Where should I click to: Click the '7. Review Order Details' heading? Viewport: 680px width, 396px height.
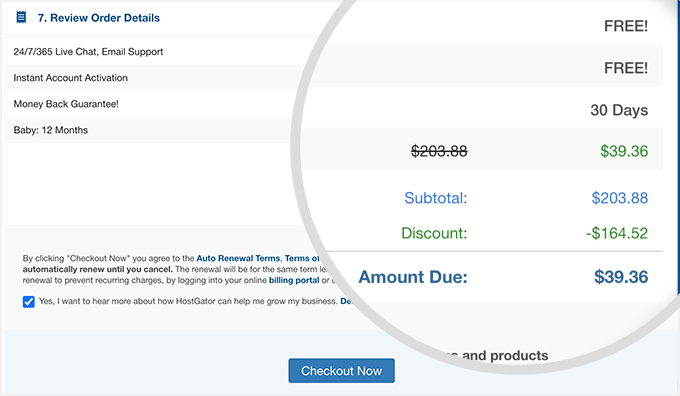(x=98, y=18)
